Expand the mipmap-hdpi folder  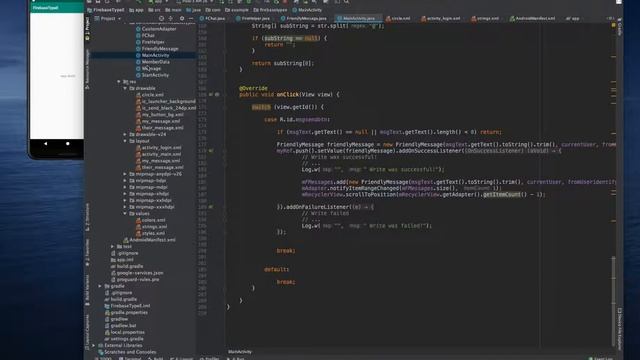pyautogui.click(x=125, y=180)
